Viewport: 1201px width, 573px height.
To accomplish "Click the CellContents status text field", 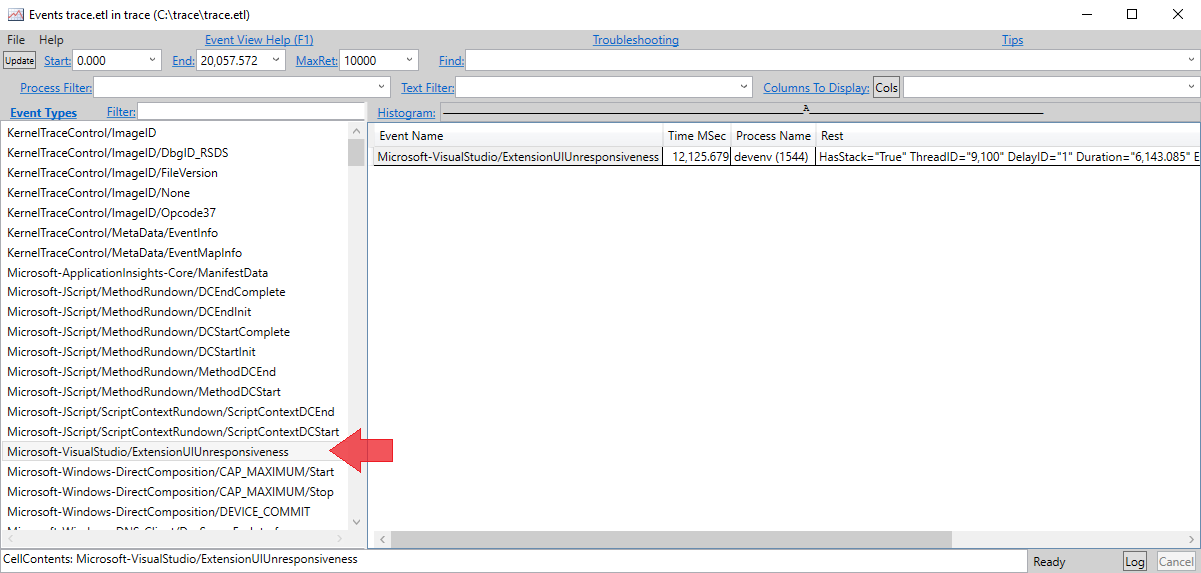I will [514, 560].
